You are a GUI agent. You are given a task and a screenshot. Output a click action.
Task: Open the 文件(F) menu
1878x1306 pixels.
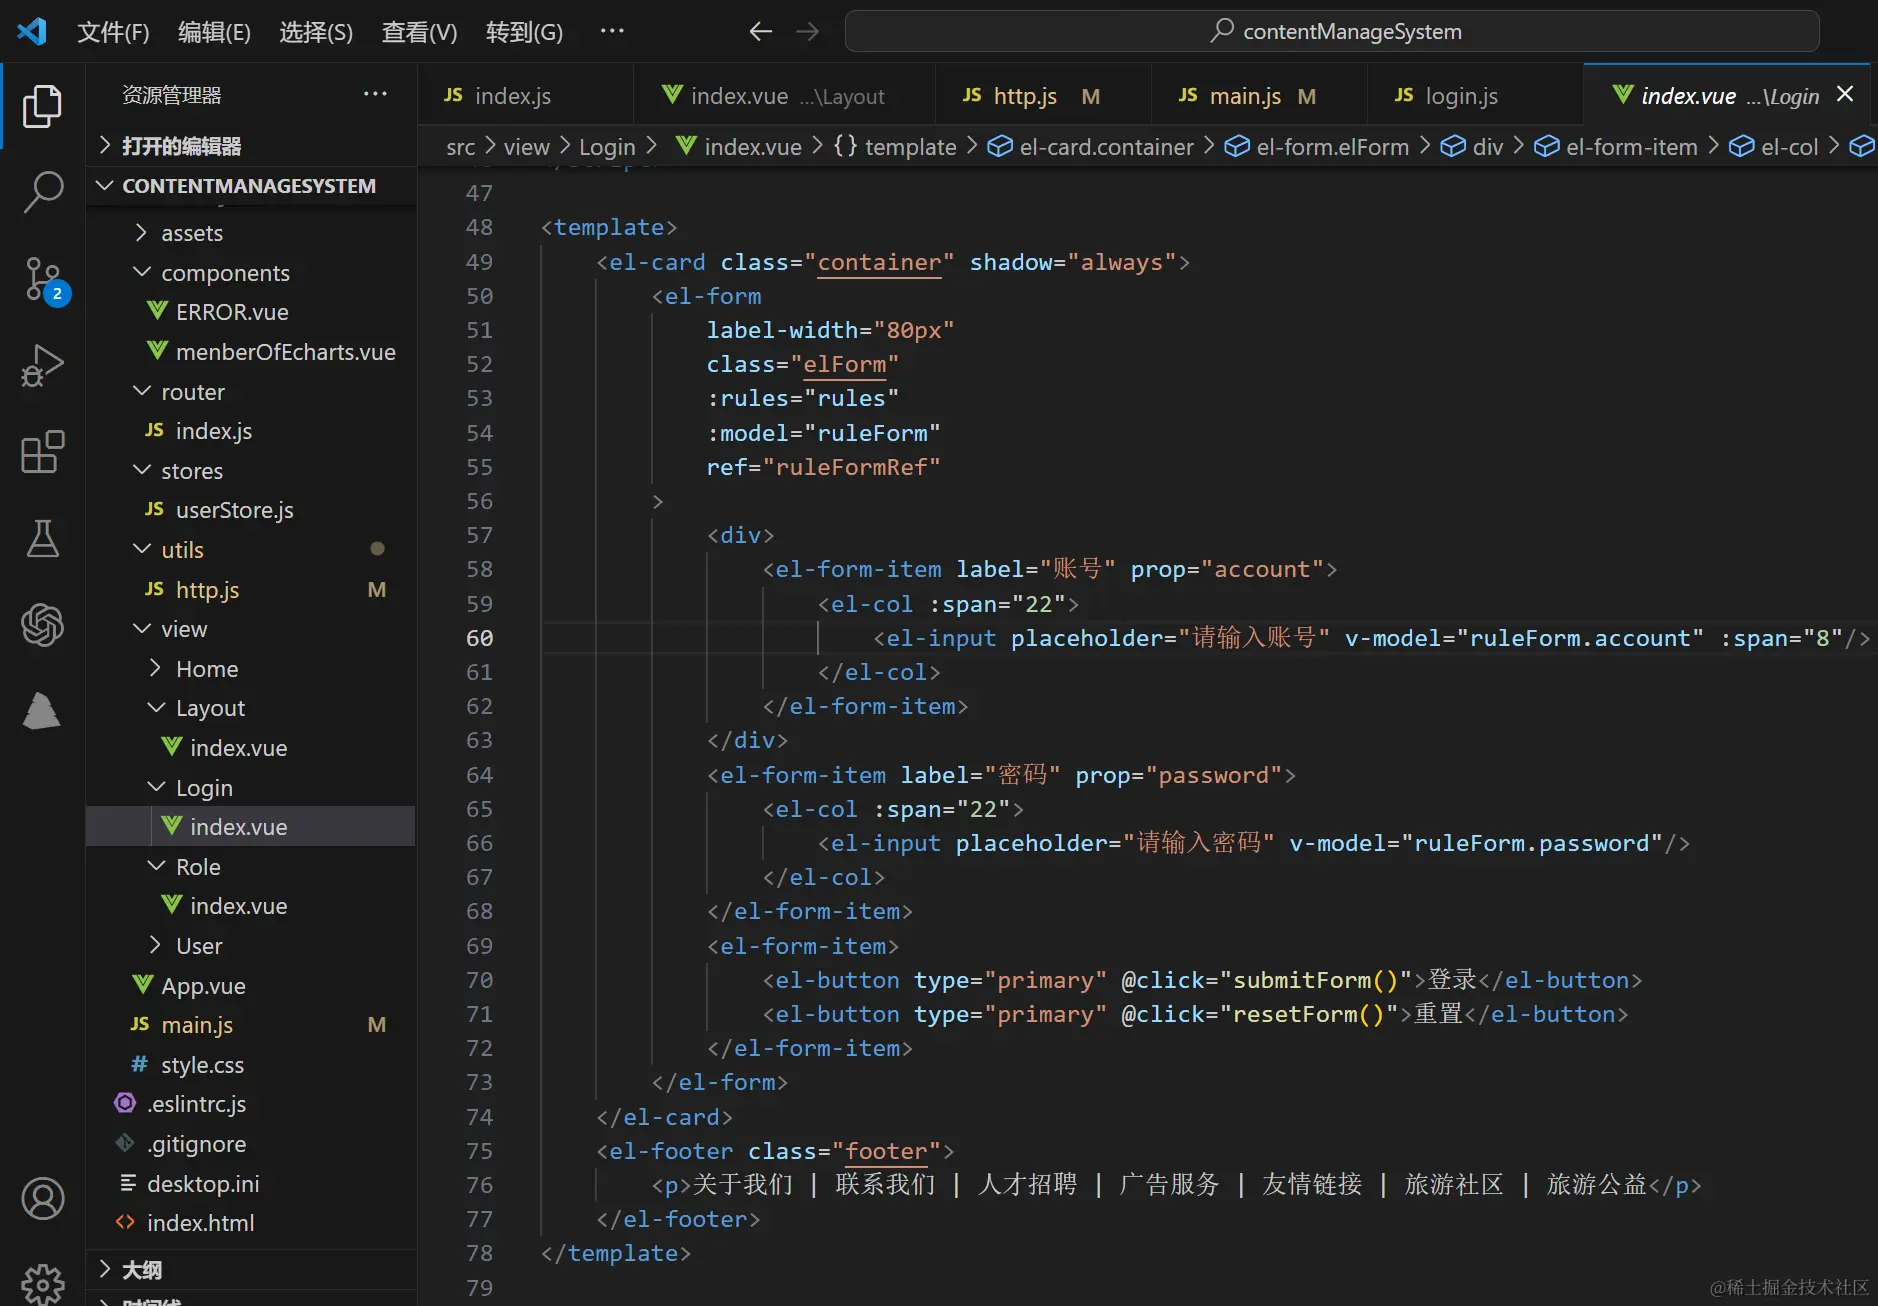pos(113,32)
